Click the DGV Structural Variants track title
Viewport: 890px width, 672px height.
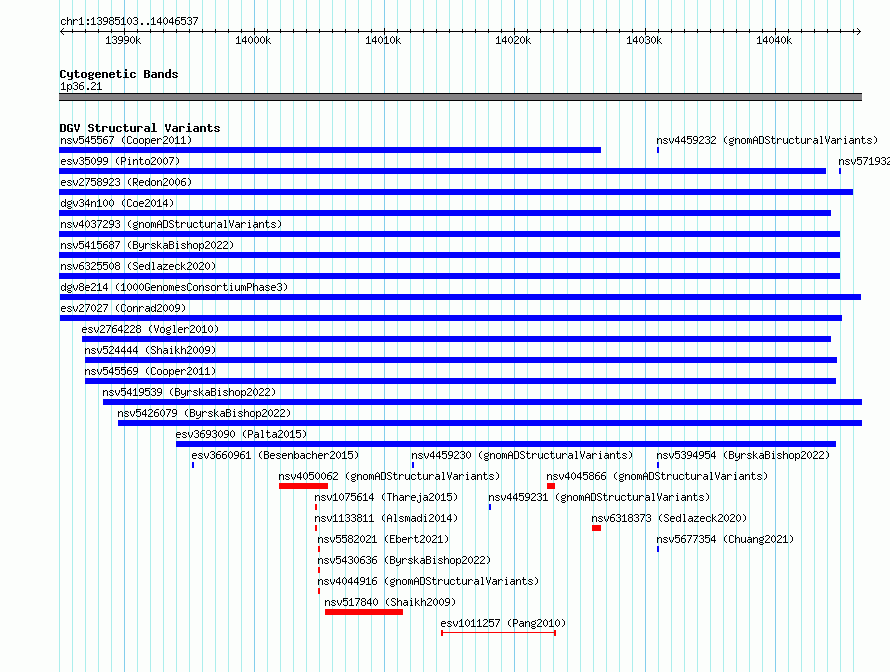pos(140,128)
